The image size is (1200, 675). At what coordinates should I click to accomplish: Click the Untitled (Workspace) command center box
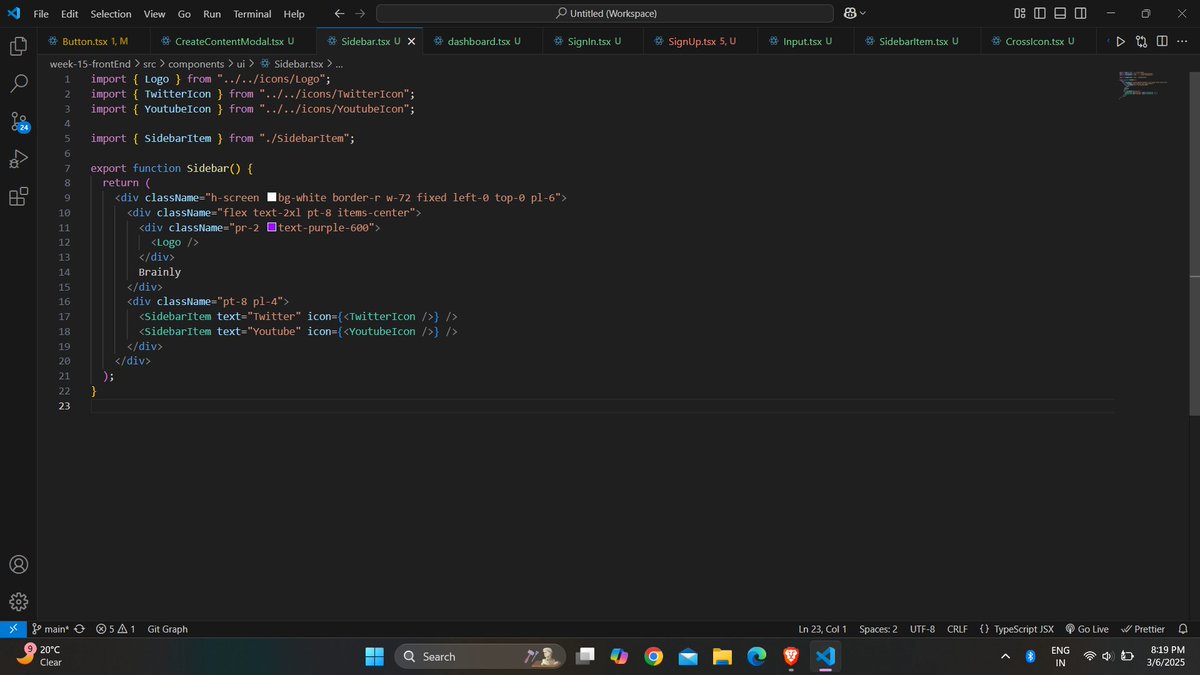pos(604,13)
